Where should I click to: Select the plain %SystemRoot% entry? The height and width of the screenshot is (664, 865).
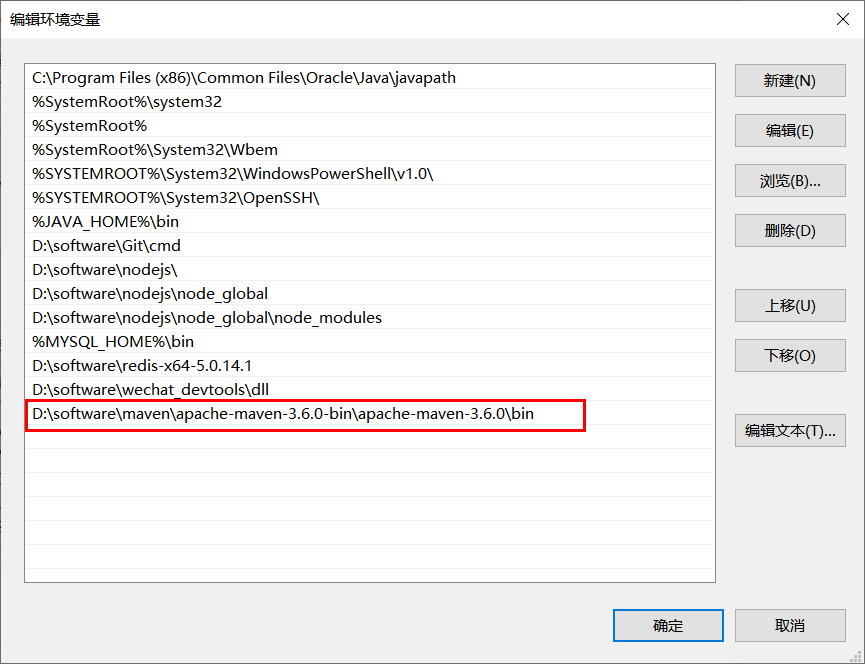(370, 126)
